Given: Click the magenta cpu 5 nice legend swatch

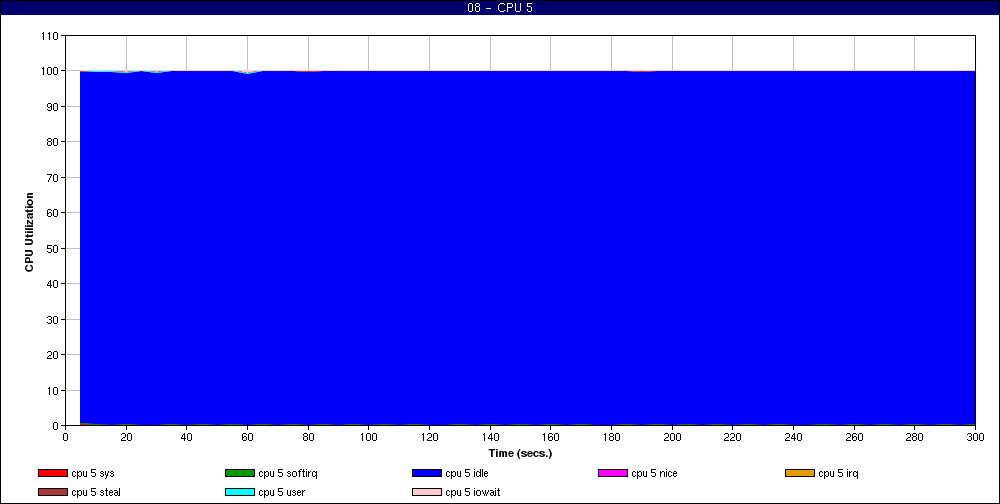Looking at the screenshot, I should (613, 473).
